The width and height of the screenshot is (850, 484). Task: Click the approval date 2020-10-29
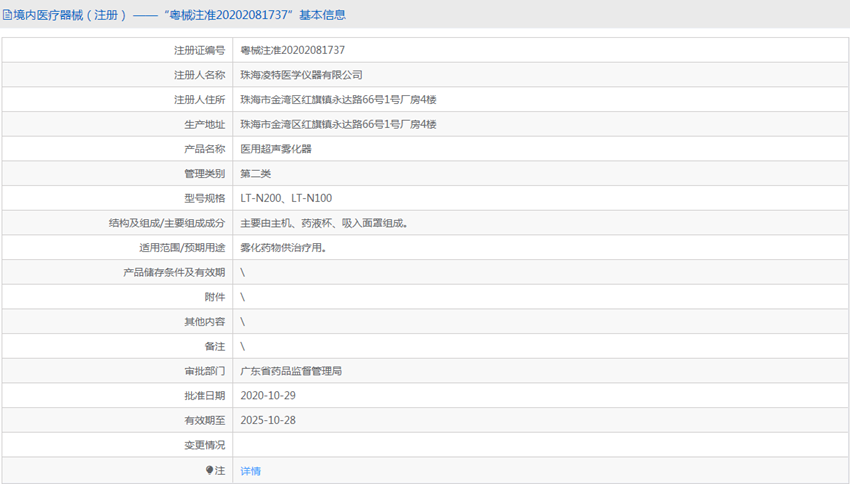[268, 396]
